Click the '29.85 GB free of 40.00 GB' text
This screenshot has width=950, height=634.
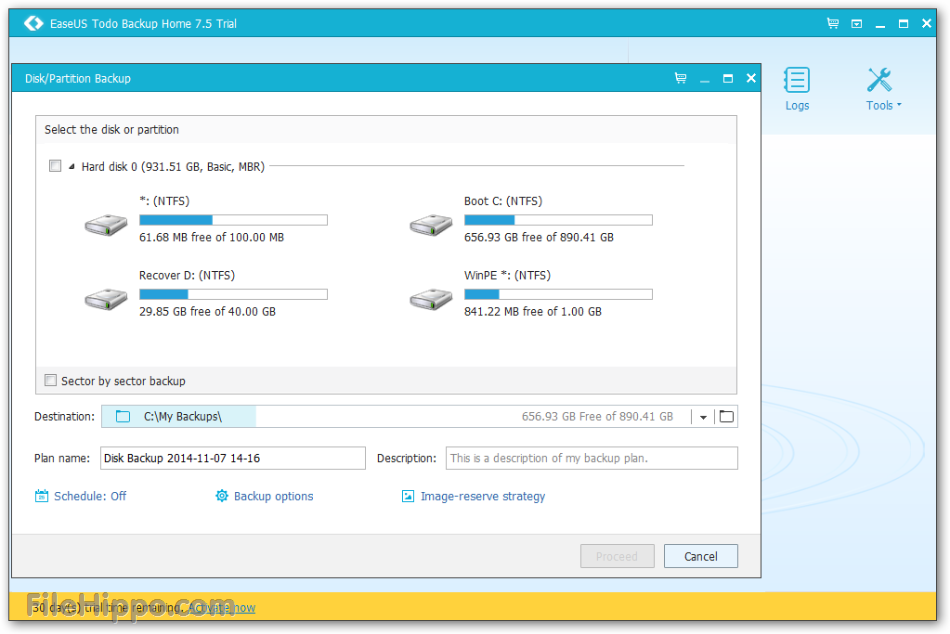(207, 312)
